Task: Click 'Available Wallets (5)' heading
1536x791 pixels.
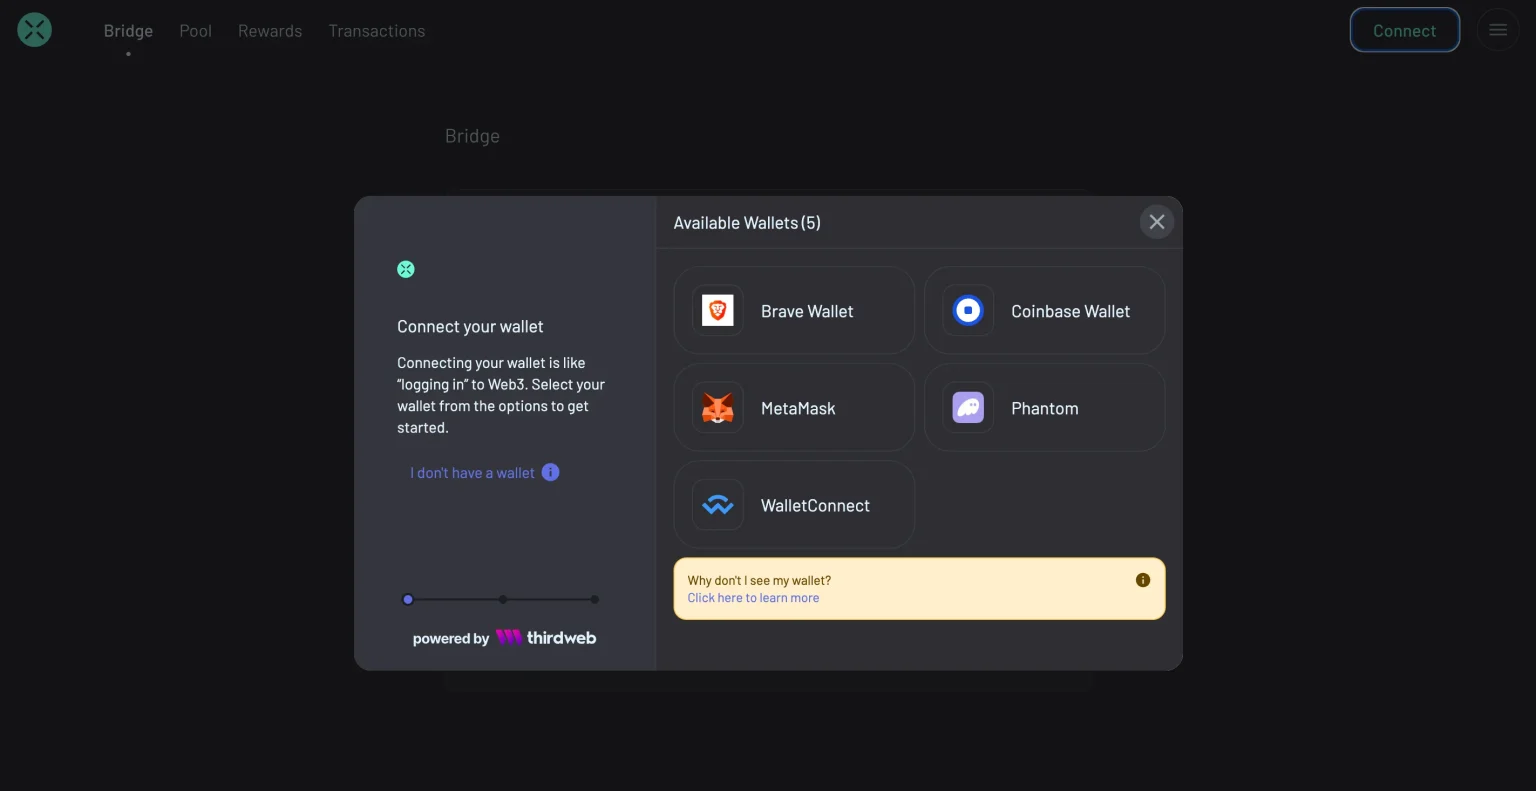Action: (747, 223)
